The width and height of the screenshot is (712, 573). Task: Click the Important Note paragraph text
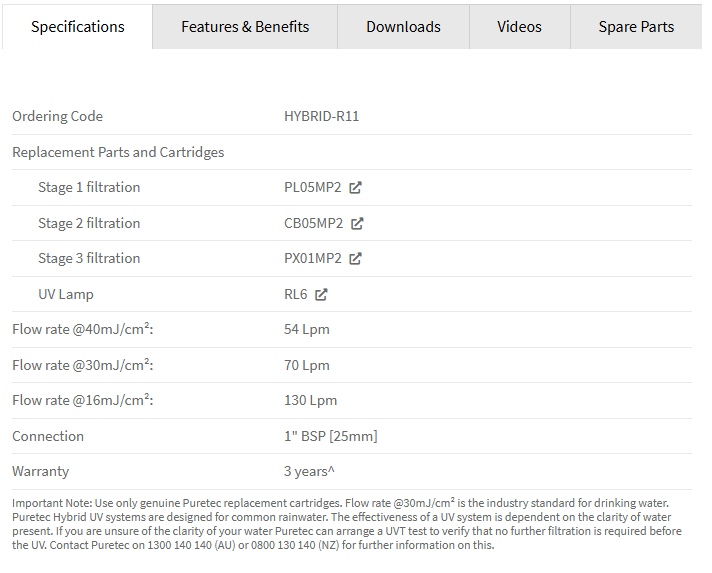click(x=347, y=524)
